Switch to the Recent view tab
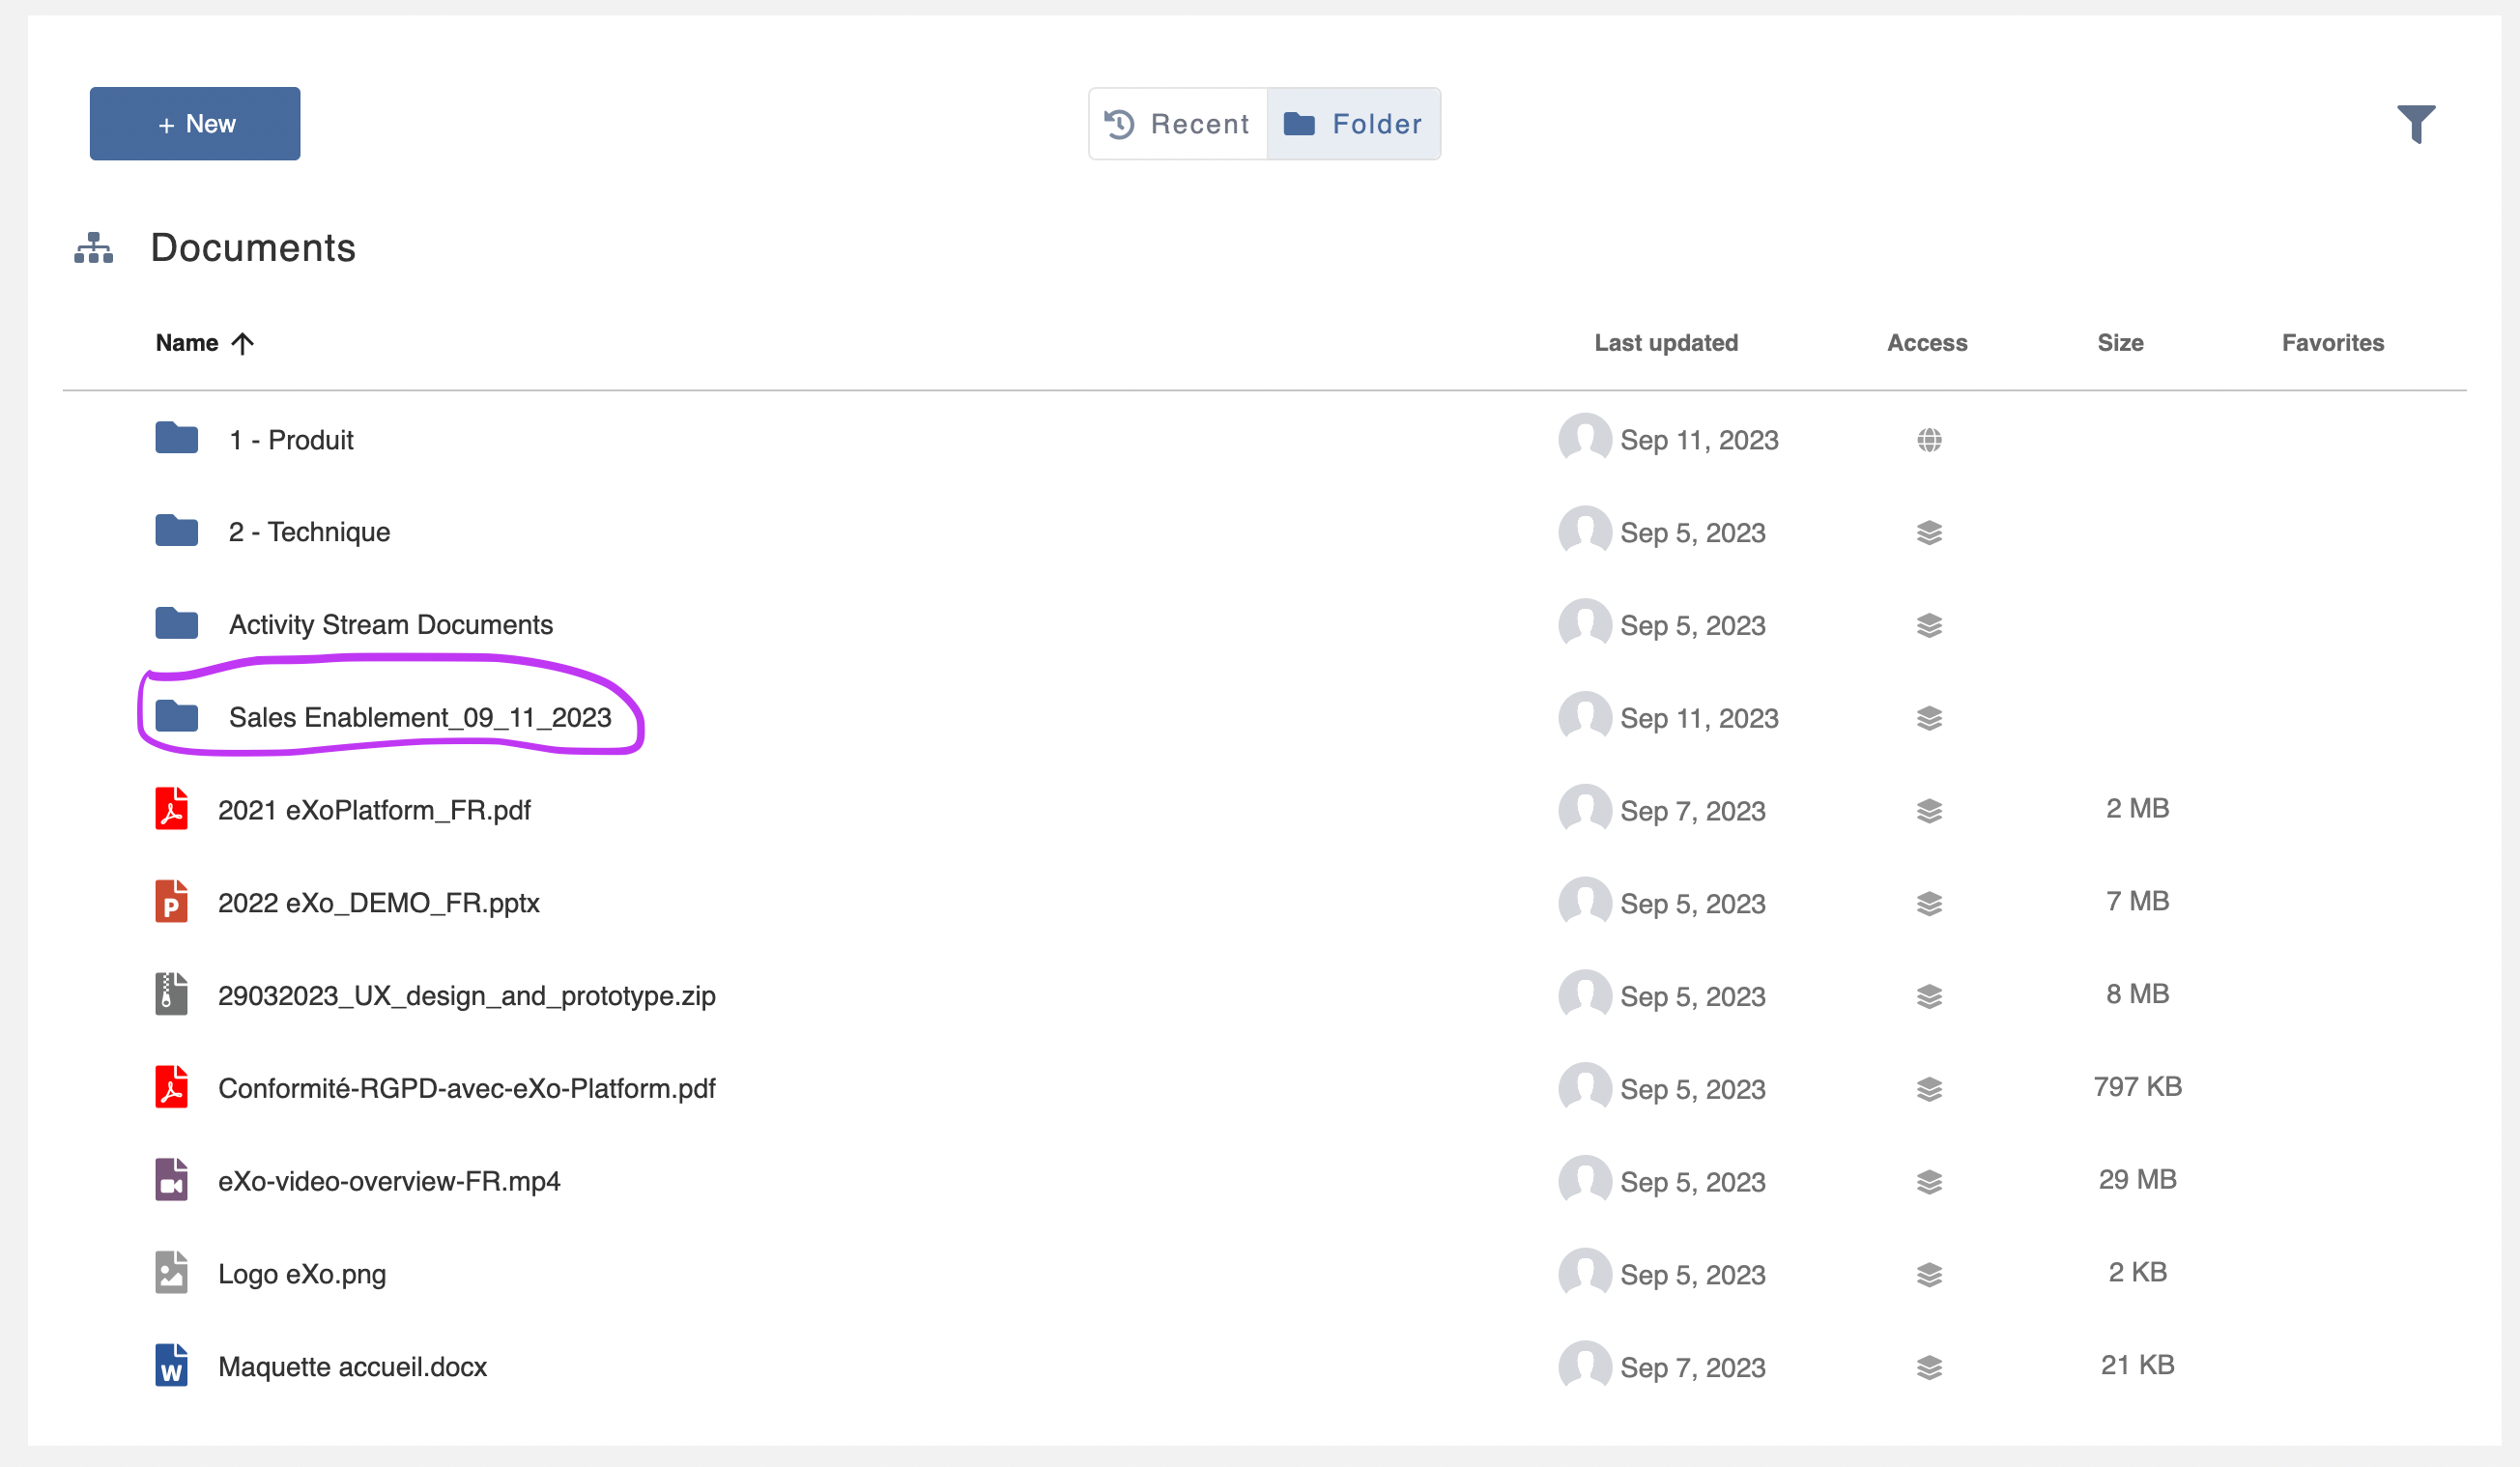The height and width of the screenshot is (1467, 2520). click(x=1178, y=124)
